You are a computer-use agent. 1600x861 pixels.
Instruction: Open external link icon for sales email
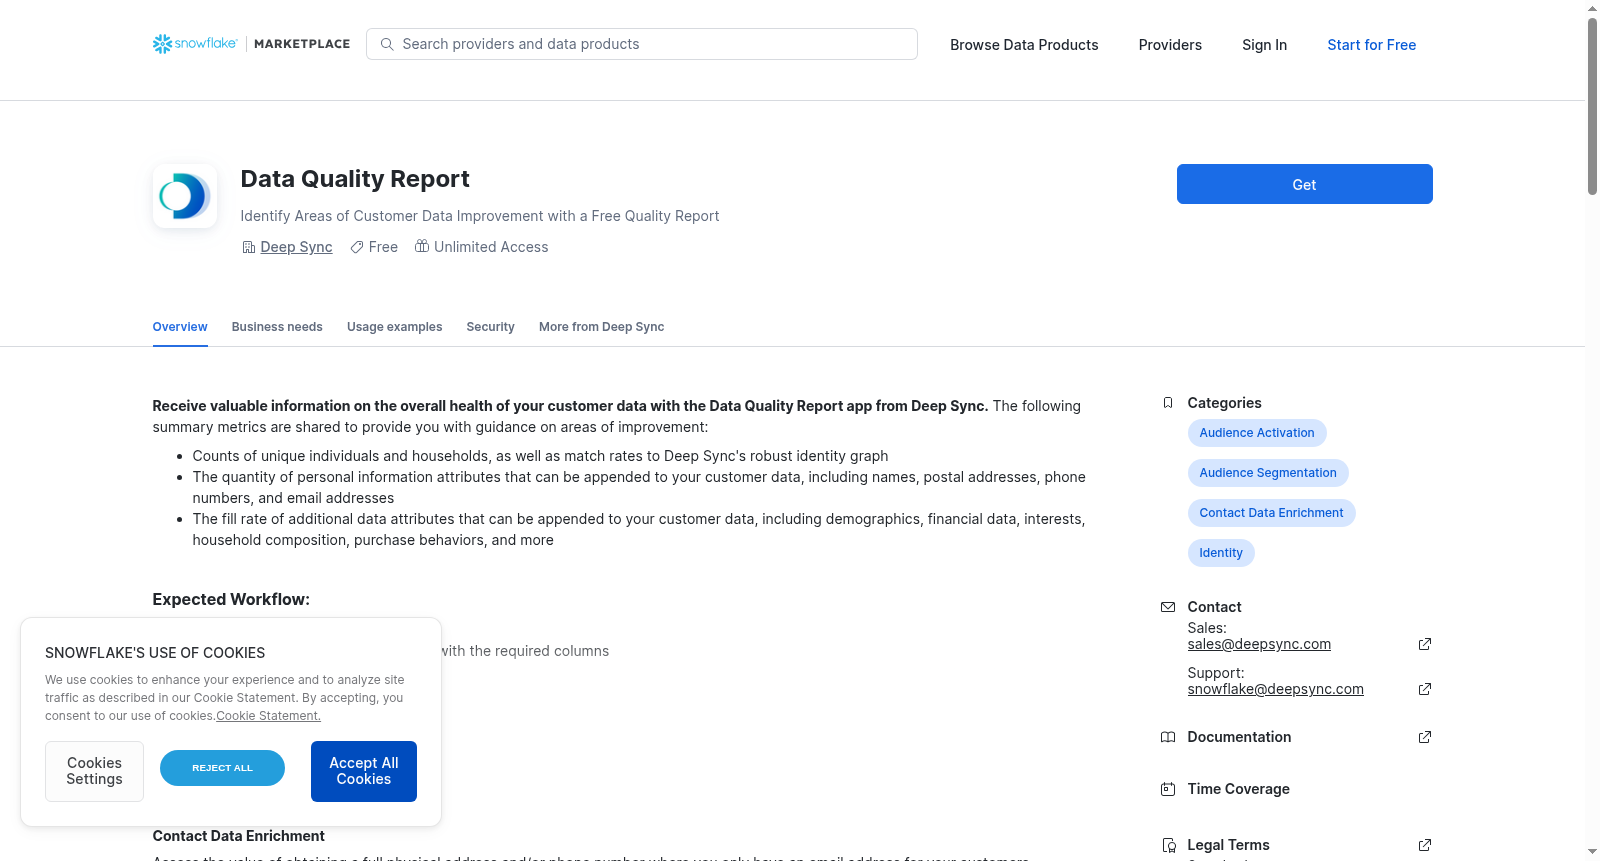[1425, 644]
